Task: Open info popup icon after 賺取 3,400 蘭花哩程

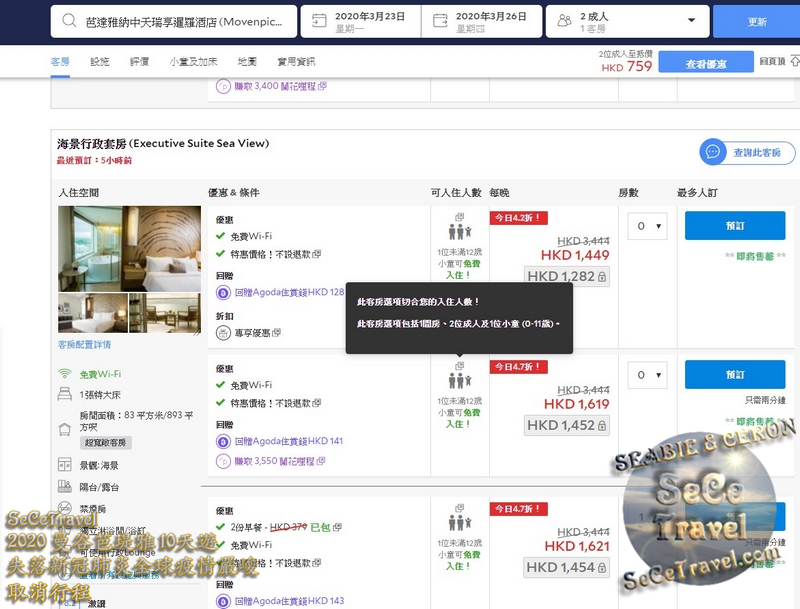Action: [x=322, y=86]
